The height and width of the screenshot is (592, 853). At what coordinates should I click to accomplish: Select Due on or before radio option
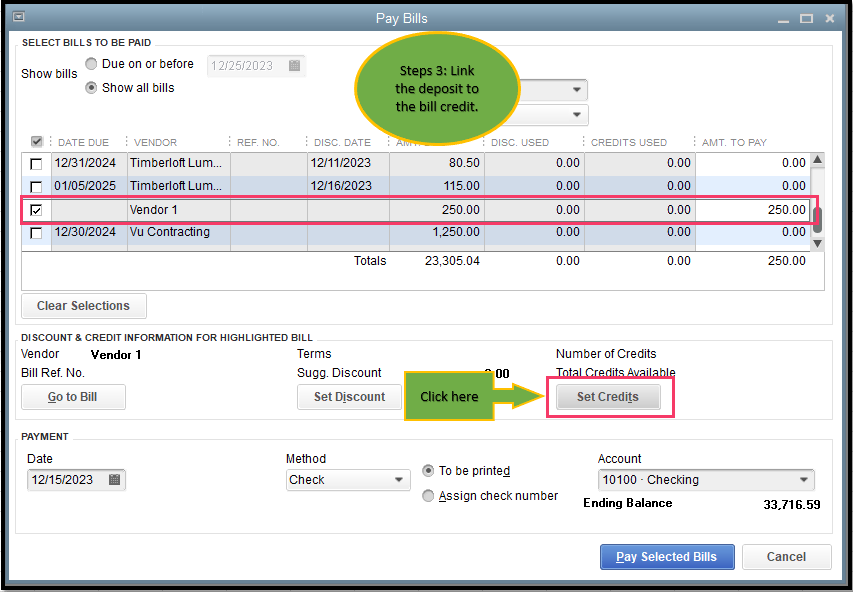[91, 64]
